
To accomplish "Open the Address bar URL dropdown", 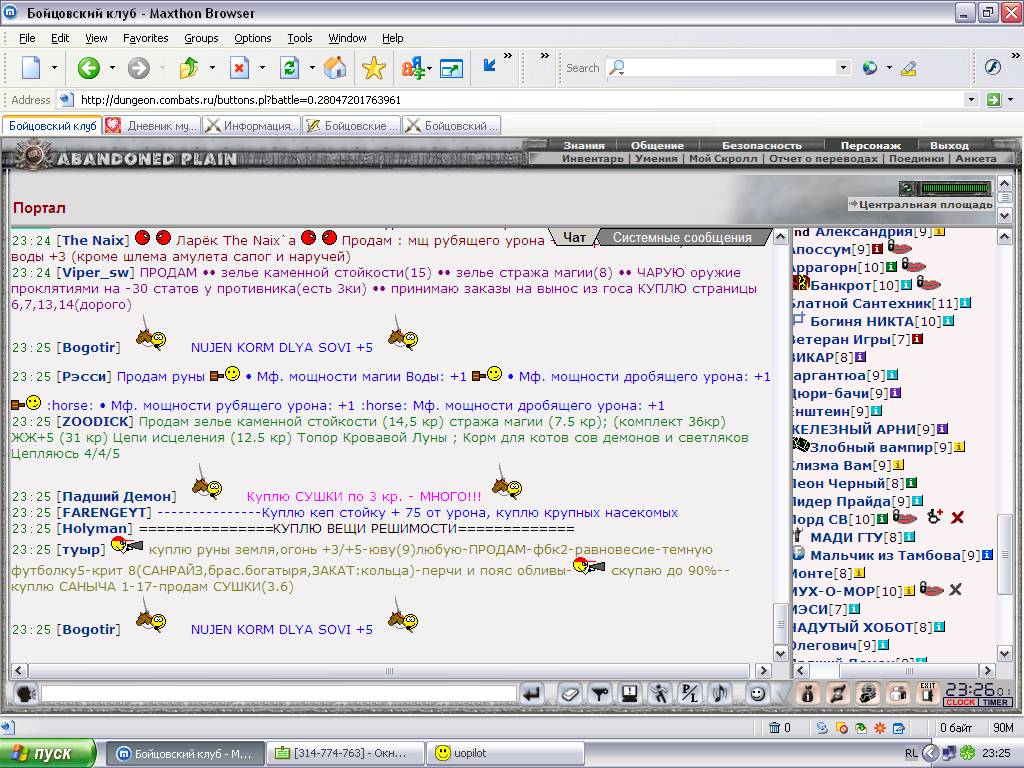I will (971, 100).
